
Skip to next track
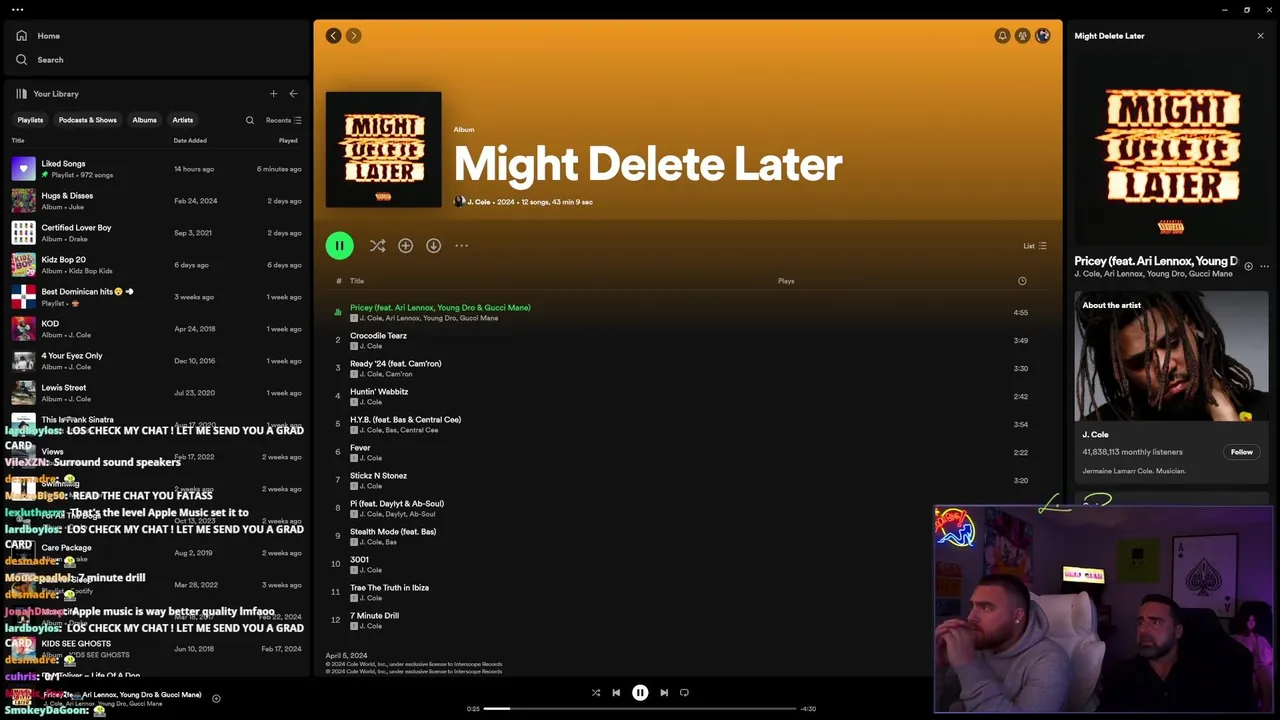[664, 692]
